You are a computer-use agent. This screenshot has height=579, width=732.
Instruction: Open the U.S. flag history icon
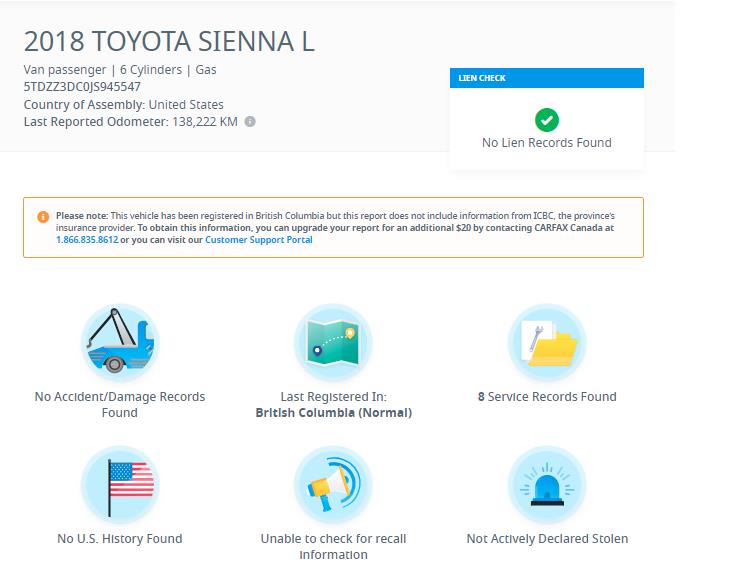120,485
